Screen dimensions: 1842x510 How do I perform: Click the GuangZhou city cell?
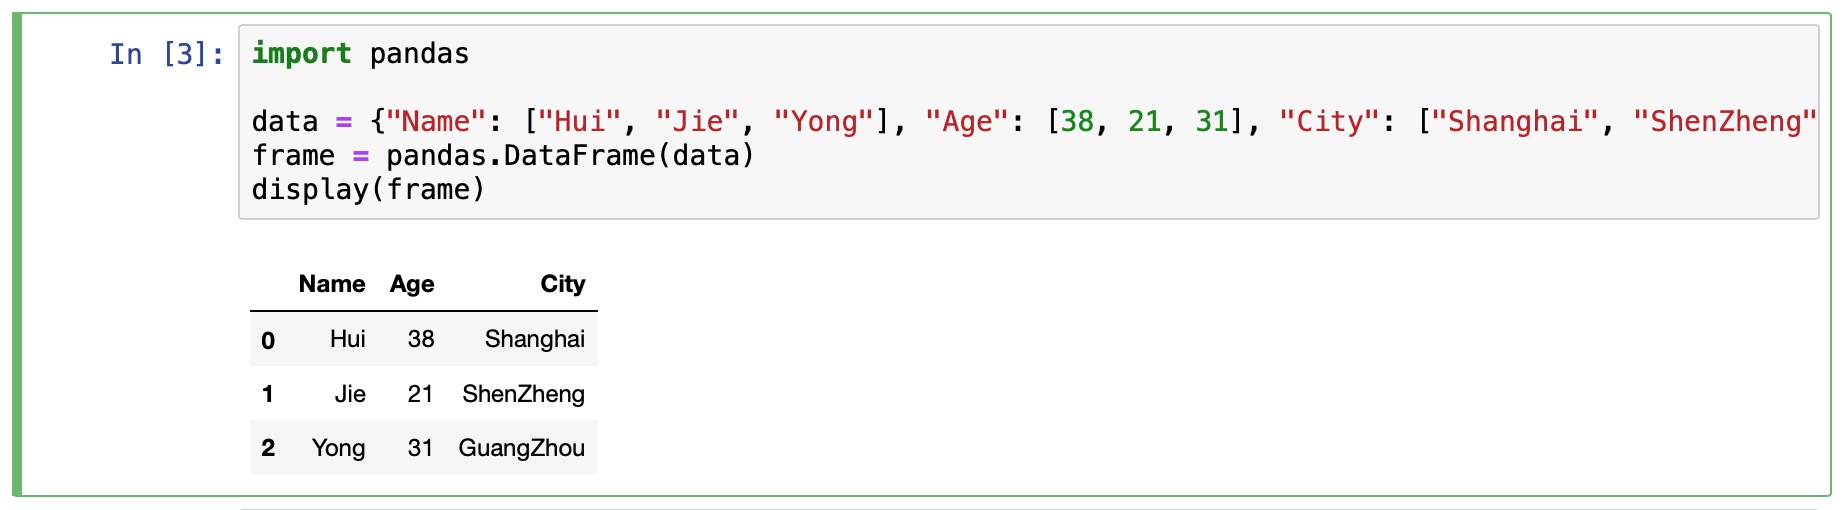[x=521, y=448]
